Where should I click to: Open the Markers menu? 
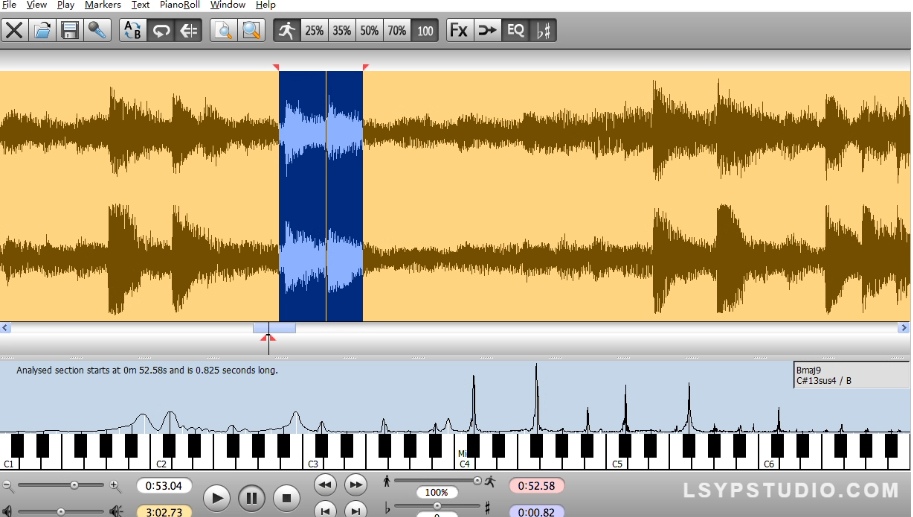(x=102, y=5)
